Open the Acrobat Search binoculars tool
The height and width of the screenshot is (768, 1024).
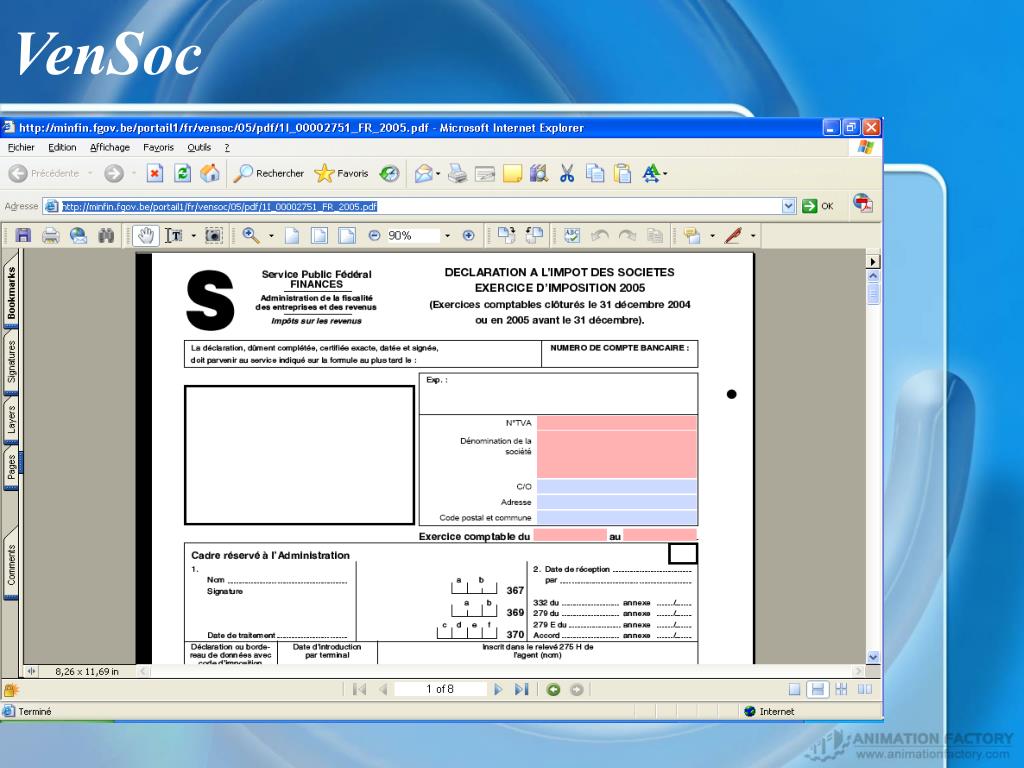pos(106,235)
